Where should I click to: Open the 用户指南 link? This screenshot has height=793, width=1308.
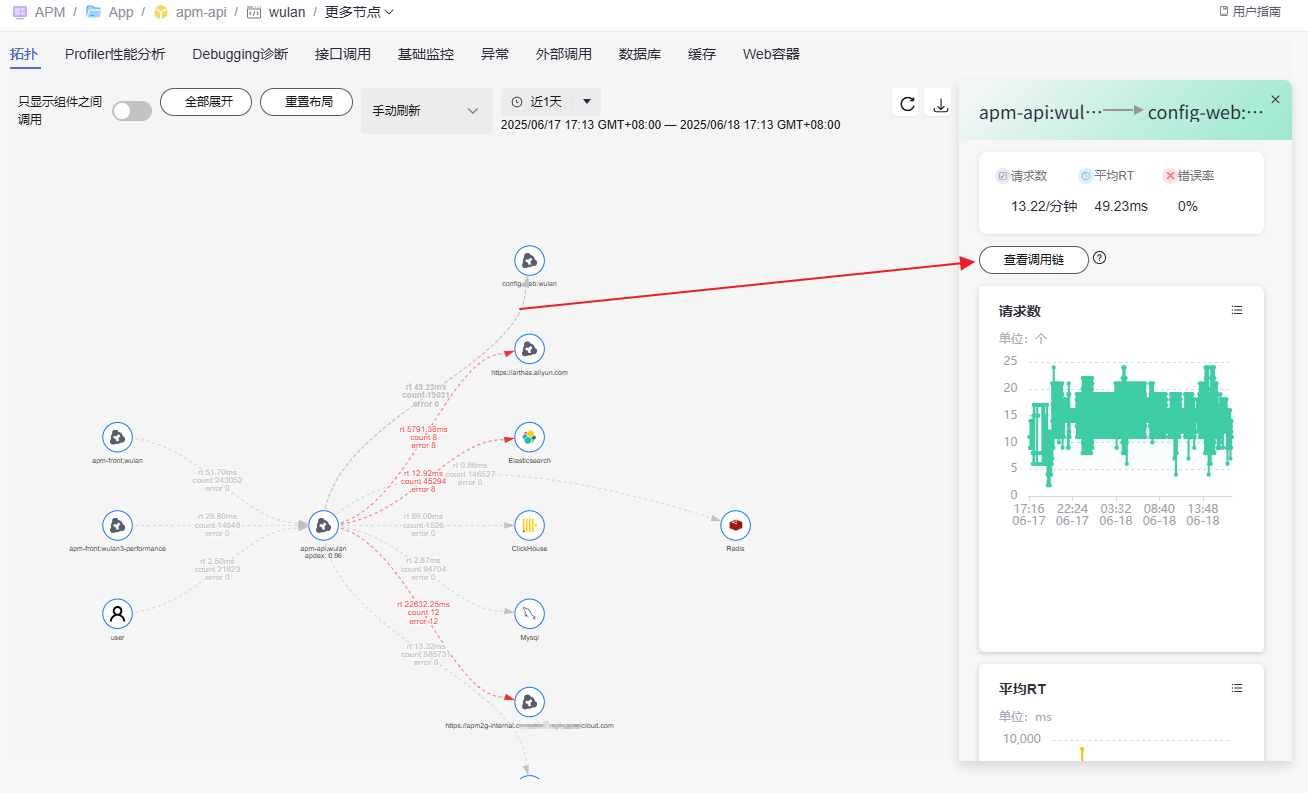coord(1249,12)
